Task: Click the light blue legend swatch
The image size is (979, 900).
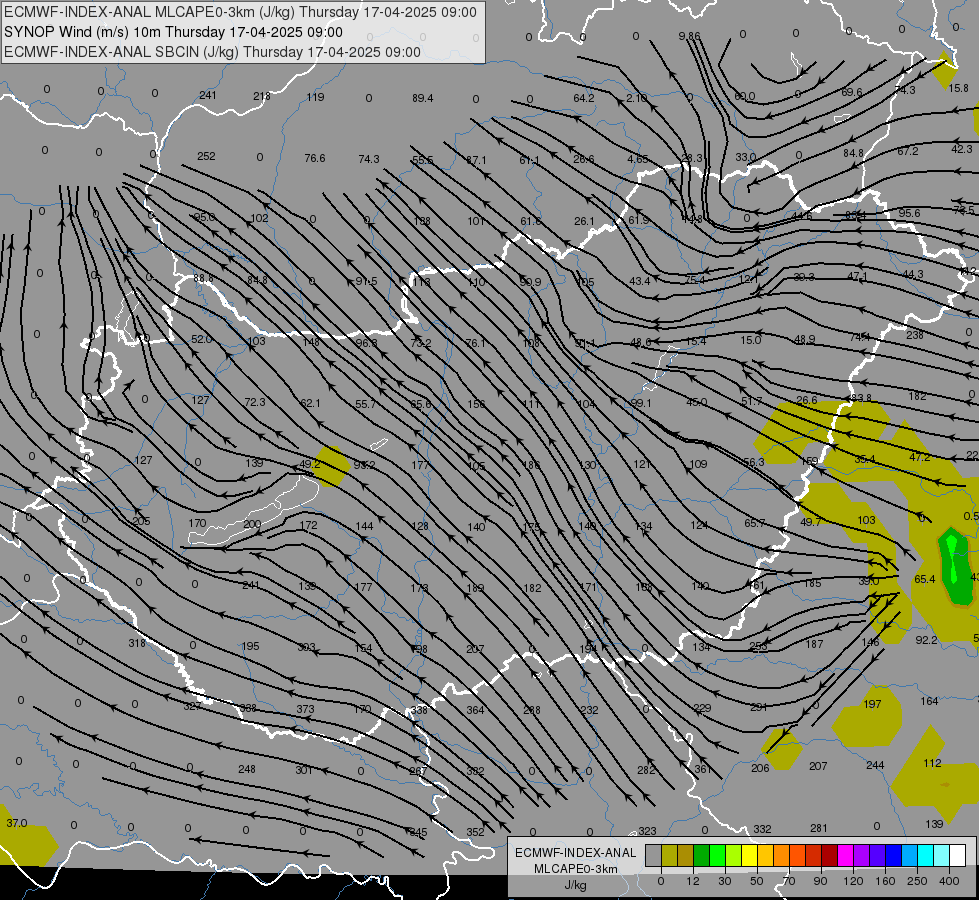Action: click(909, 855)
